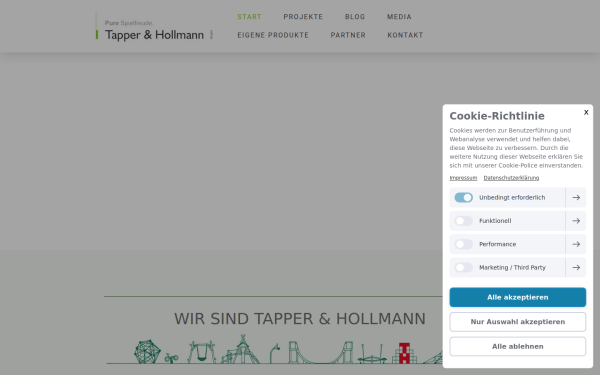Expand details arrow for Funktionell
Screen dimensions: 600x375
point(576,221)
